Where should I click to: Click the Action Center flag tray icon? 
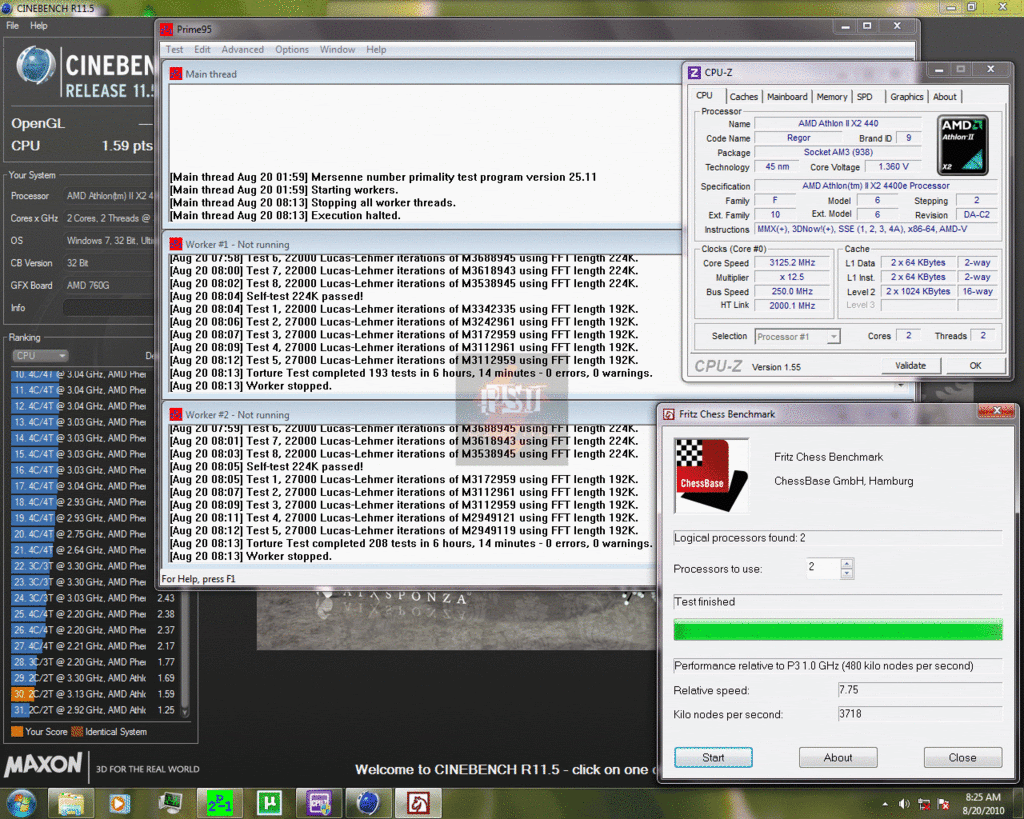pyautogui.click(x=944, y=804)
